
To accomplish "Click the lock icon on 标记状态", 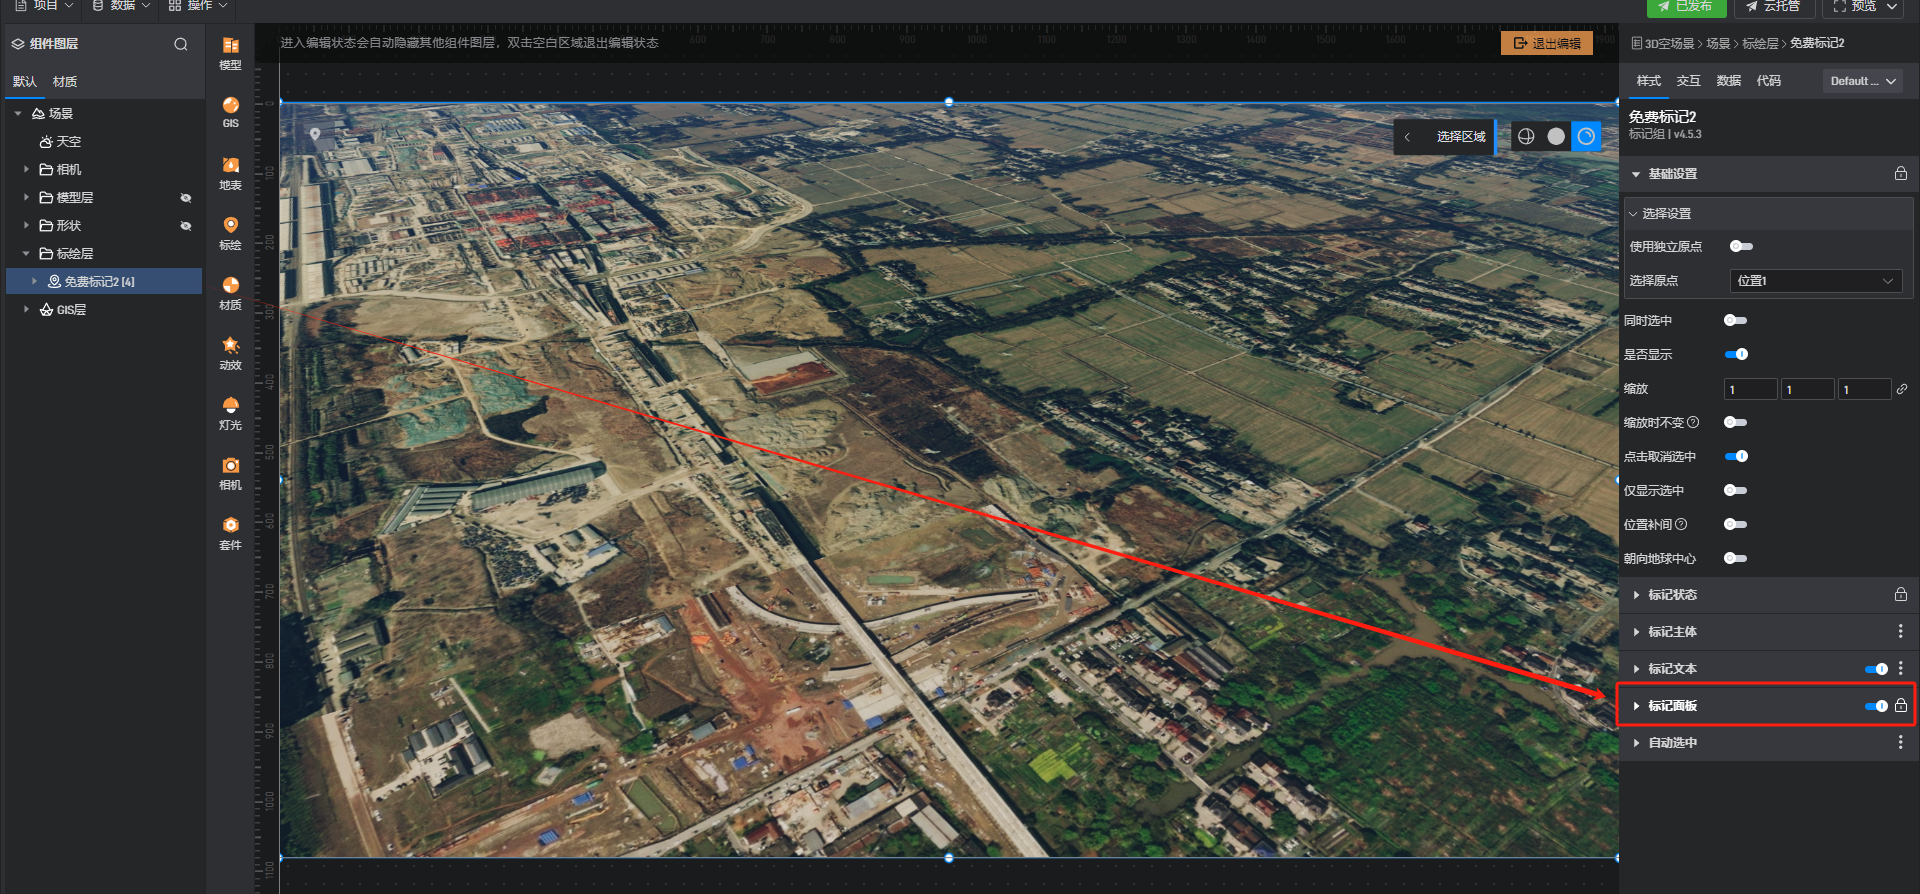I will (x=1901, y=594).
